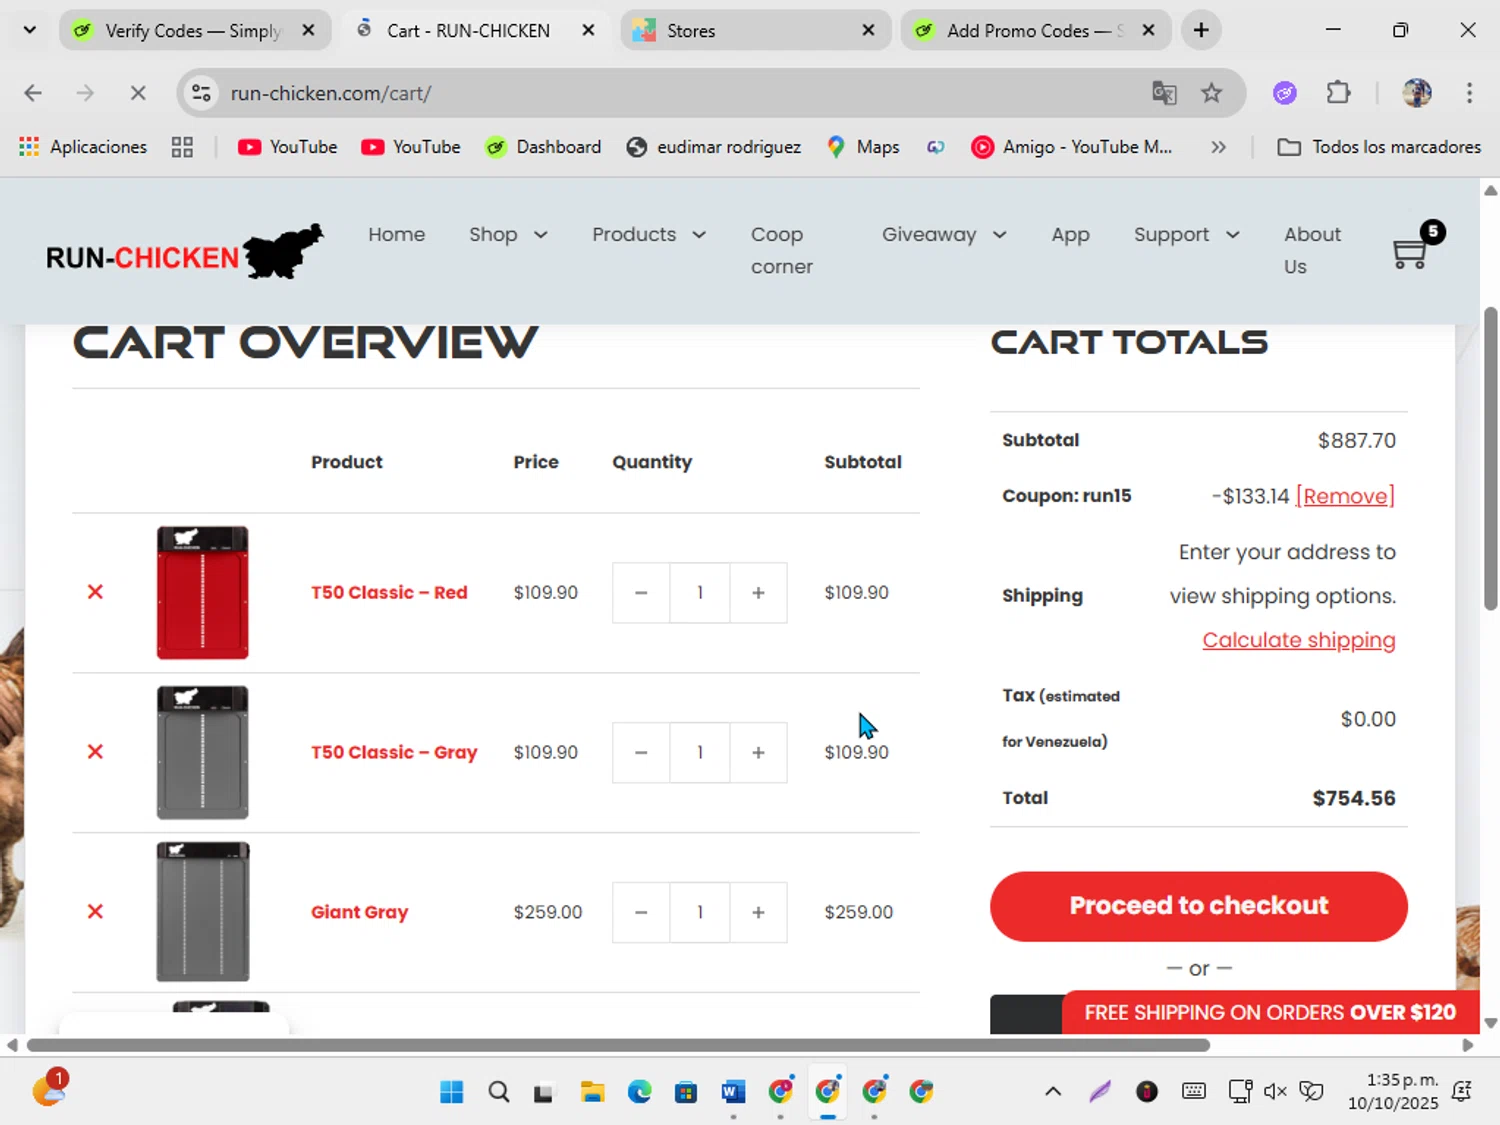1500x1125 pixels.
Task: Click the address bar URL
Action: [x=331, y=93]
